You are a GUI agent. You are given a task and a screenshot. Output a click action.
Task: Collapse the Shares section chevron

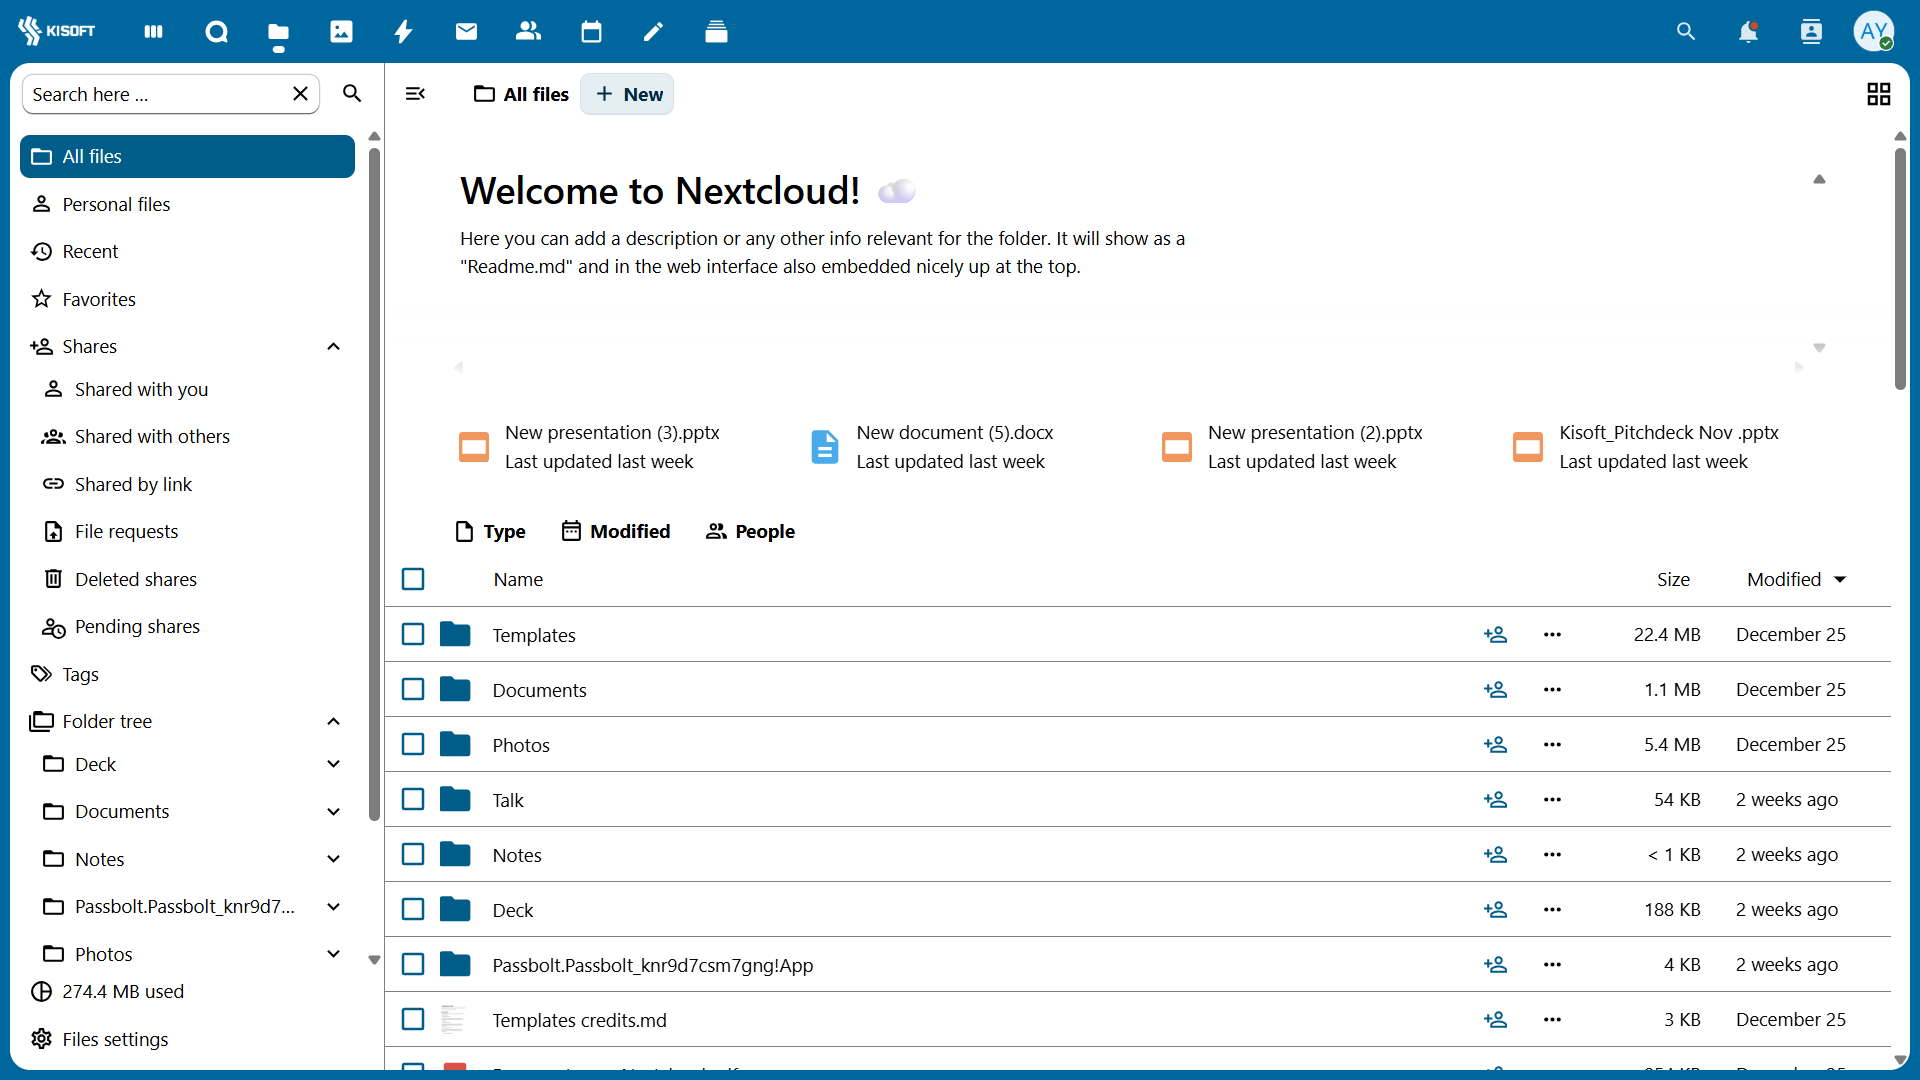coord(334,347)
